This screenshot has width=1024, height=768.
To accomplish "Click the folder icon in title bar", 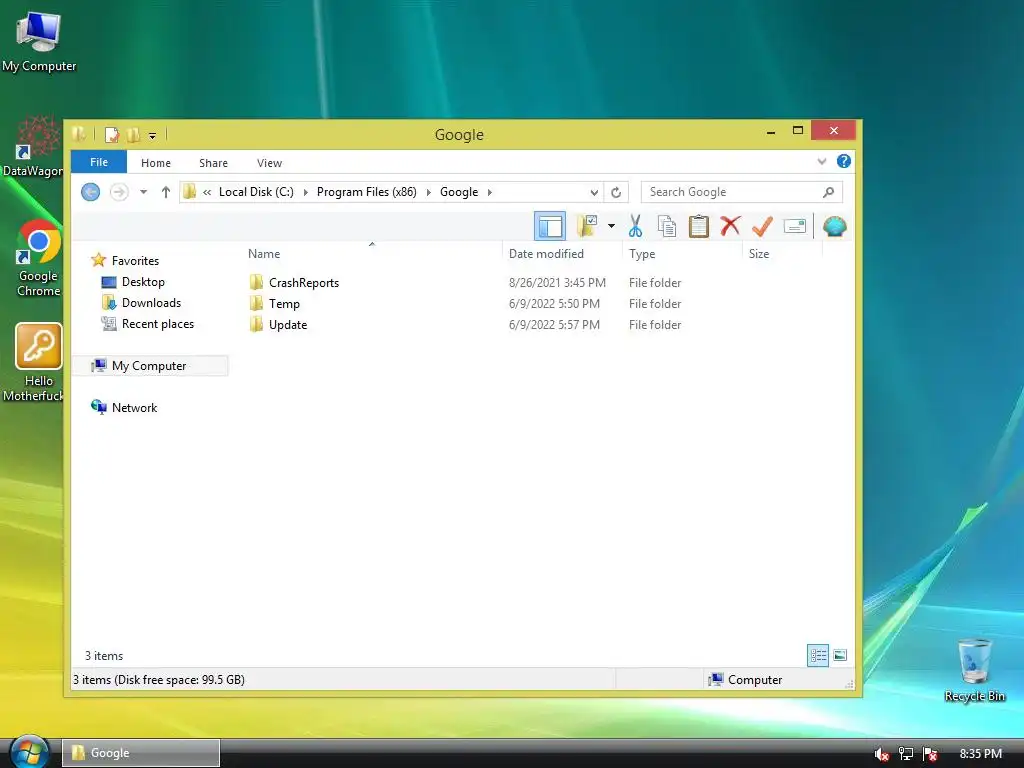I will [78, 134].
